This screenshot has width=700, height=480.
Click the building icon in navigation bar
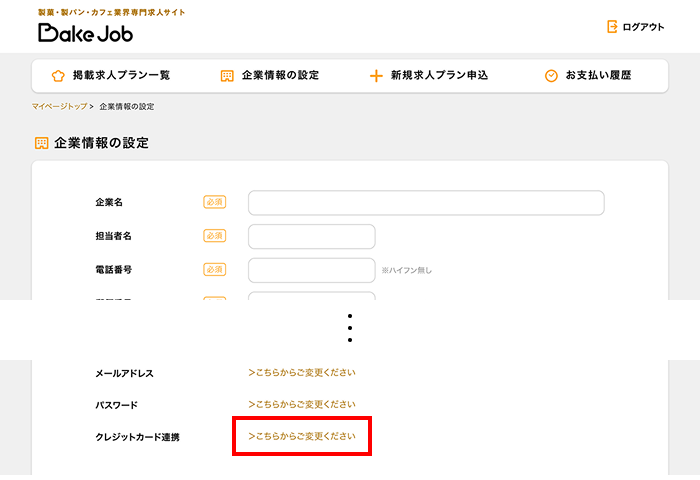(227, 76)
